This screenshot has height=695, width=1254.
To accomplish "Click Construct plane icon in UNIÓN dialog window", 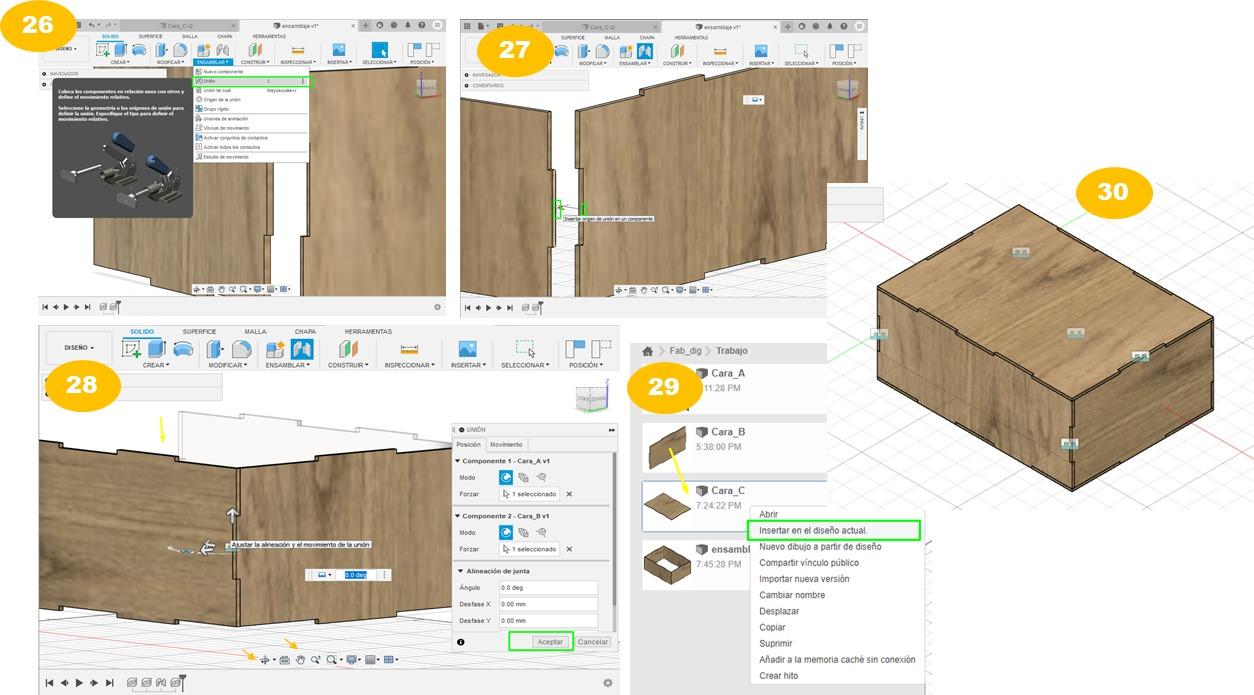I will click(x=348, y=349).
